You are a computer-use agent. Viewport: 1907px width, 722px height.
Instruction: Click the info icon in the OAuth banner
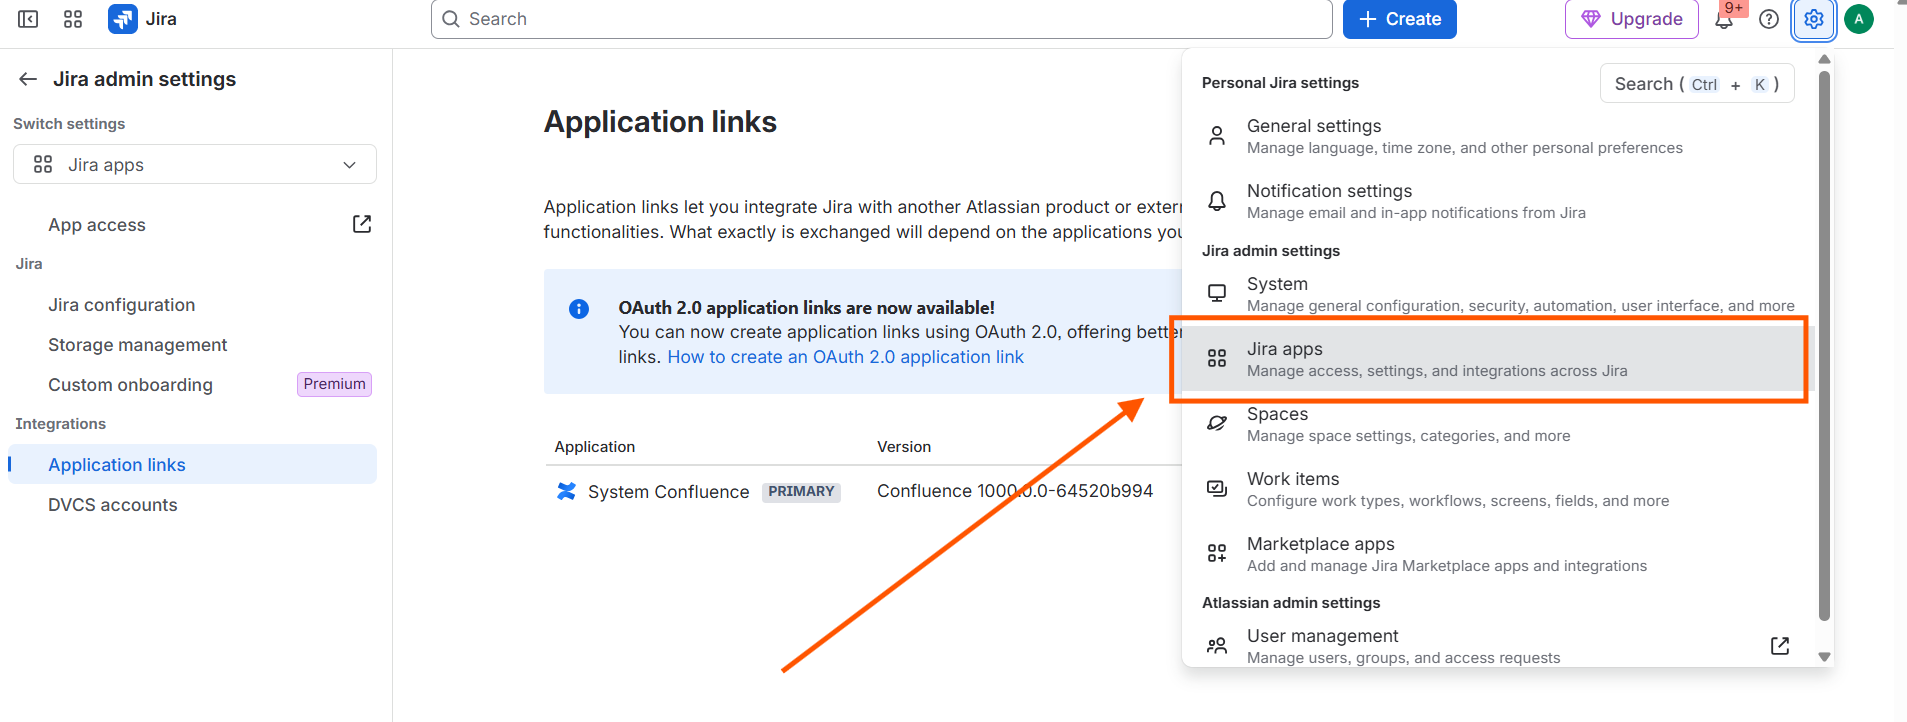[579, 309]
